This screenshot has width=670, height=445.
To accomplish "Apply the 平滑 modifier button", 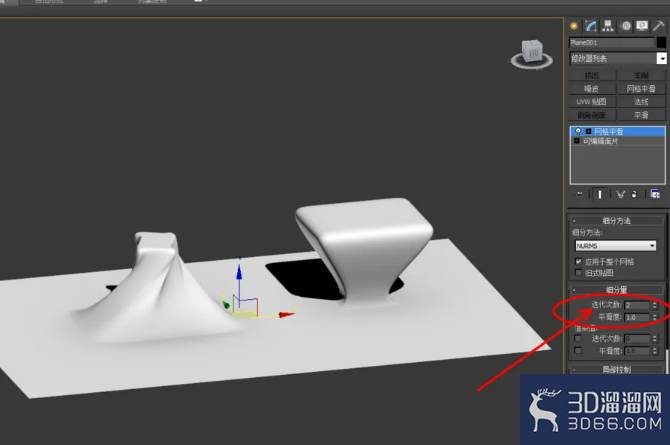I will click(641, 115).
